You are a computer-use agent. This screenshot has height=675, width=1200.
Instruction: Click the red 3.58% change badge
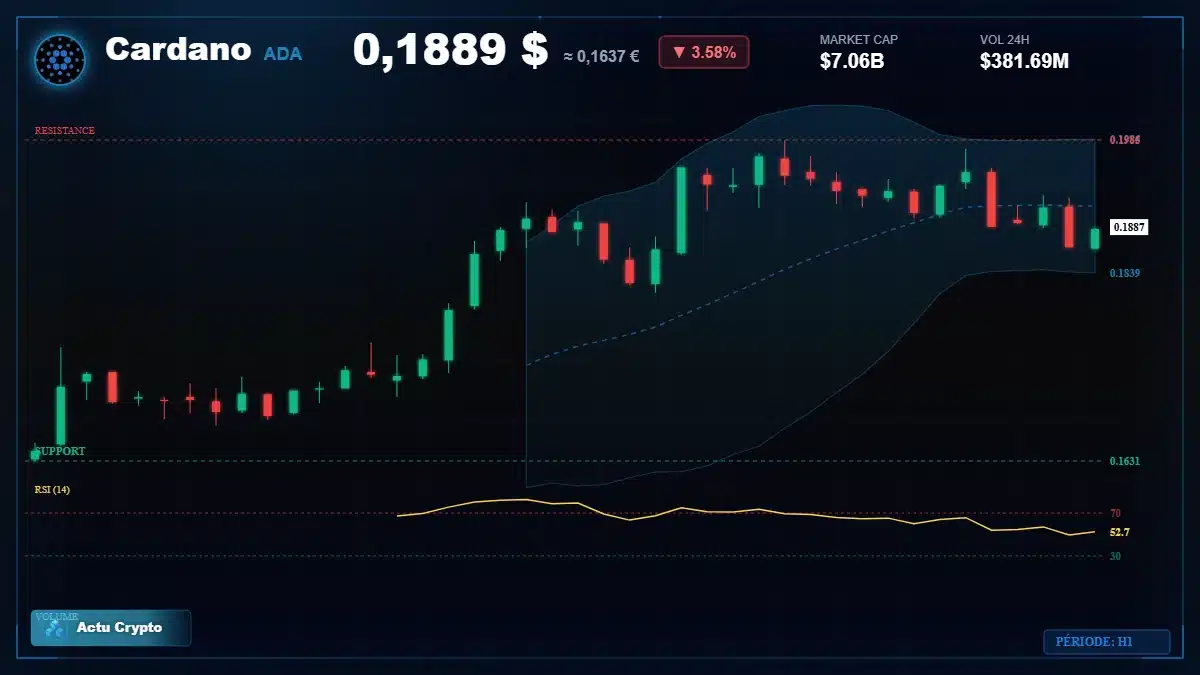click(x=704, y=52)
